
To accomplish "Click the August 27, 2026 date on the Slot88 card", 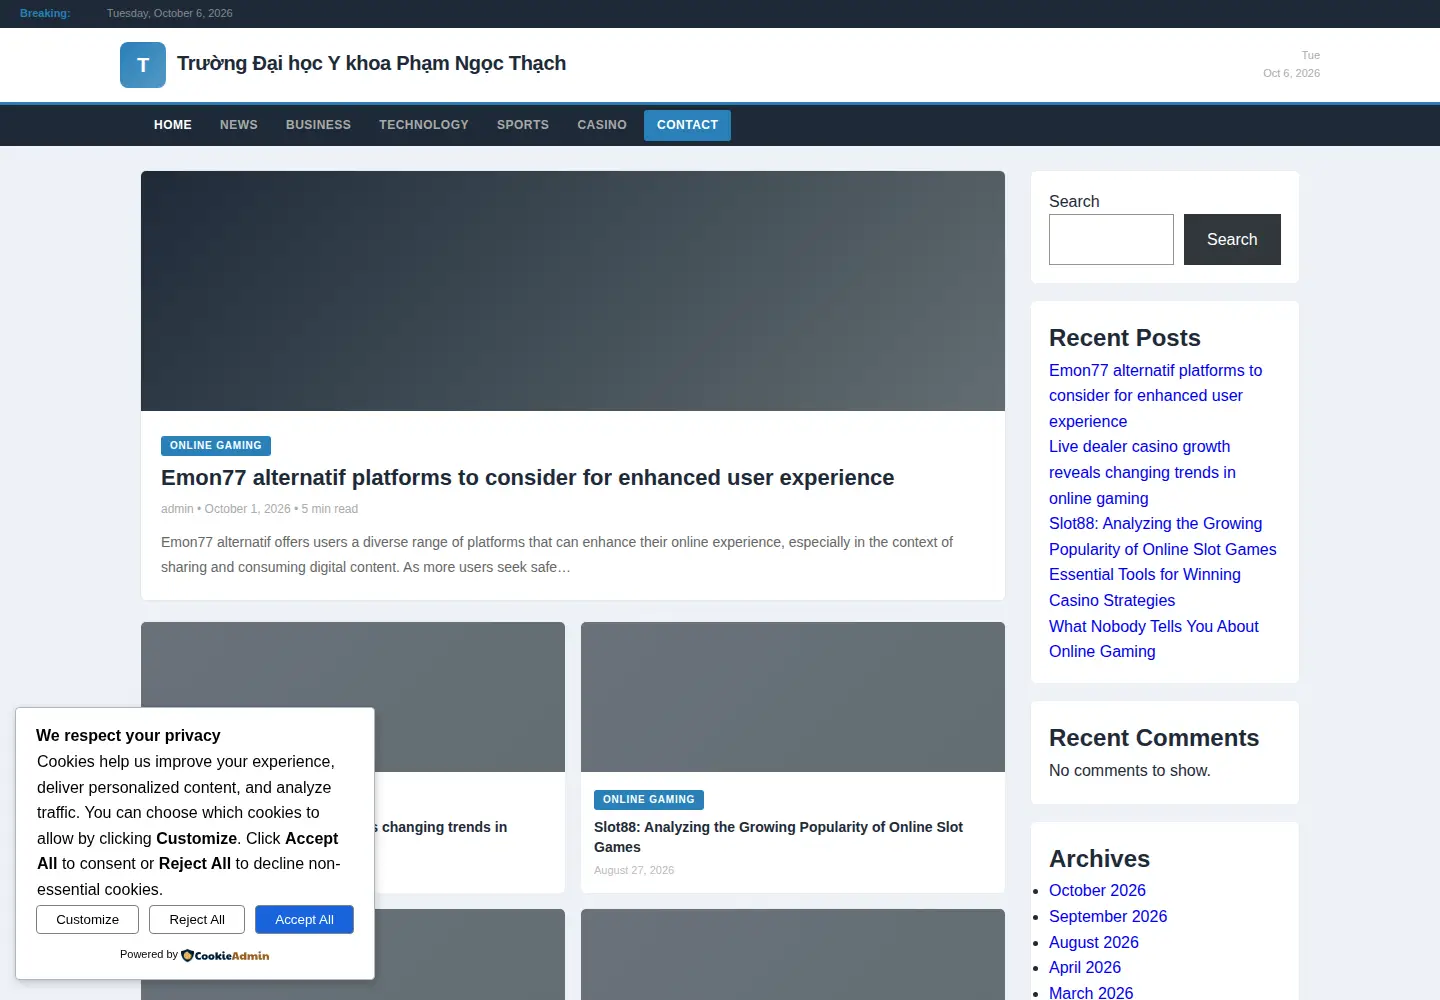I will (634, 871).
